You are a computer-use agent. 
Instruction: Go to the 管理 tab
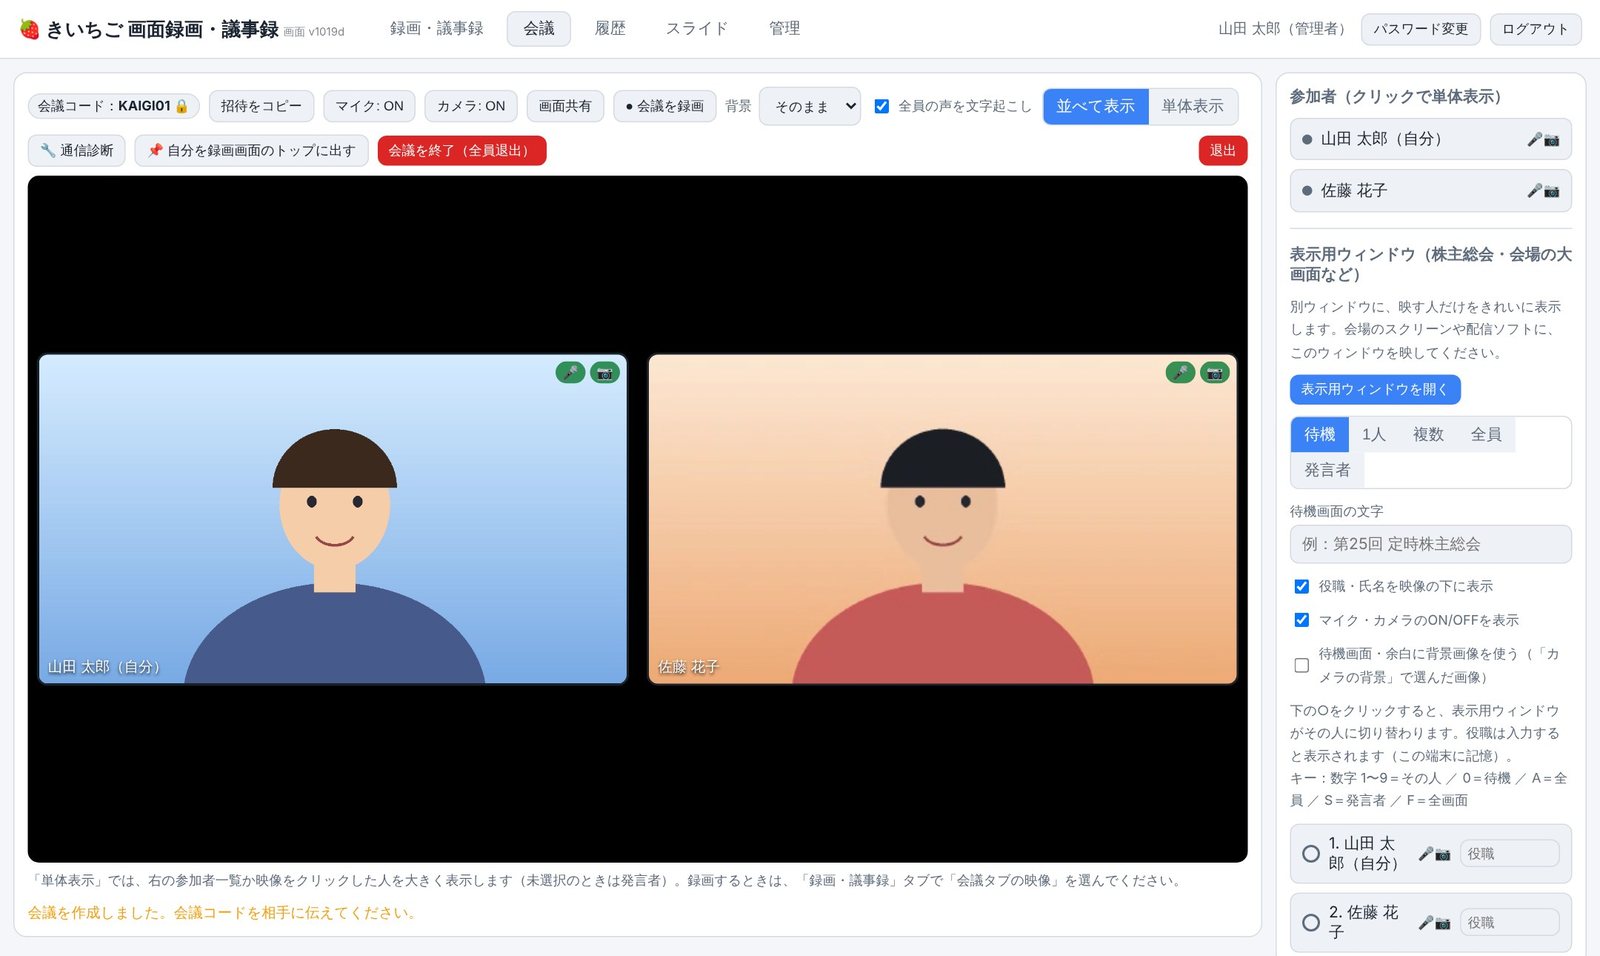[784, 29]
